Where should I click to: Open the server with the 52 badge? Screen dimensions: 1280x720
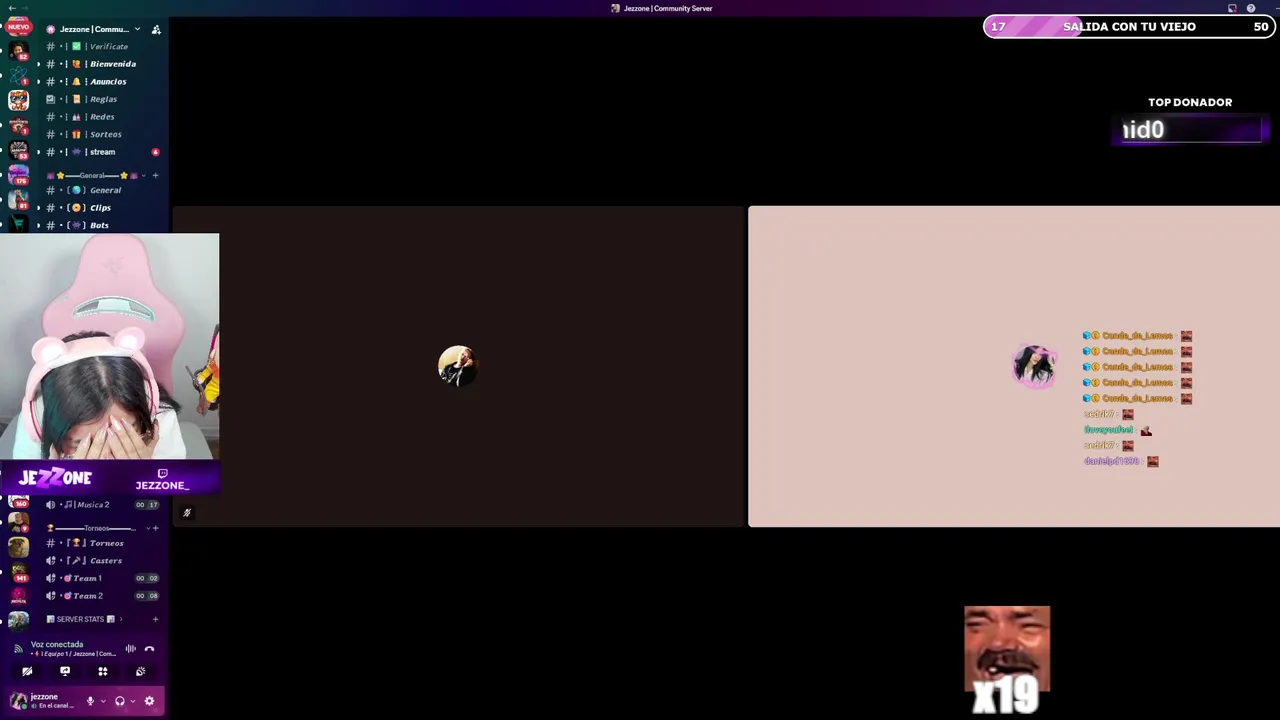point(18,51)
